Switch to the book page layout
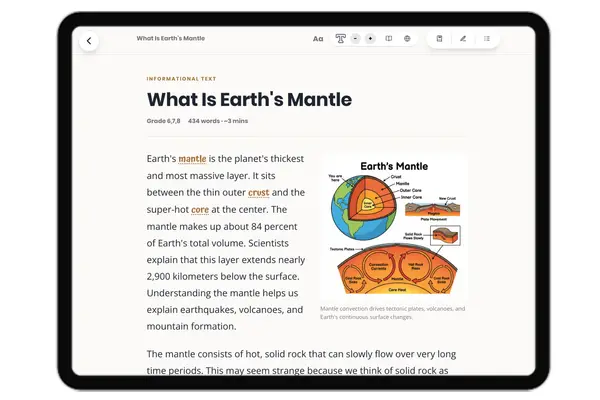The height and width of the screenshot is (400, 600). click(388, 39)
